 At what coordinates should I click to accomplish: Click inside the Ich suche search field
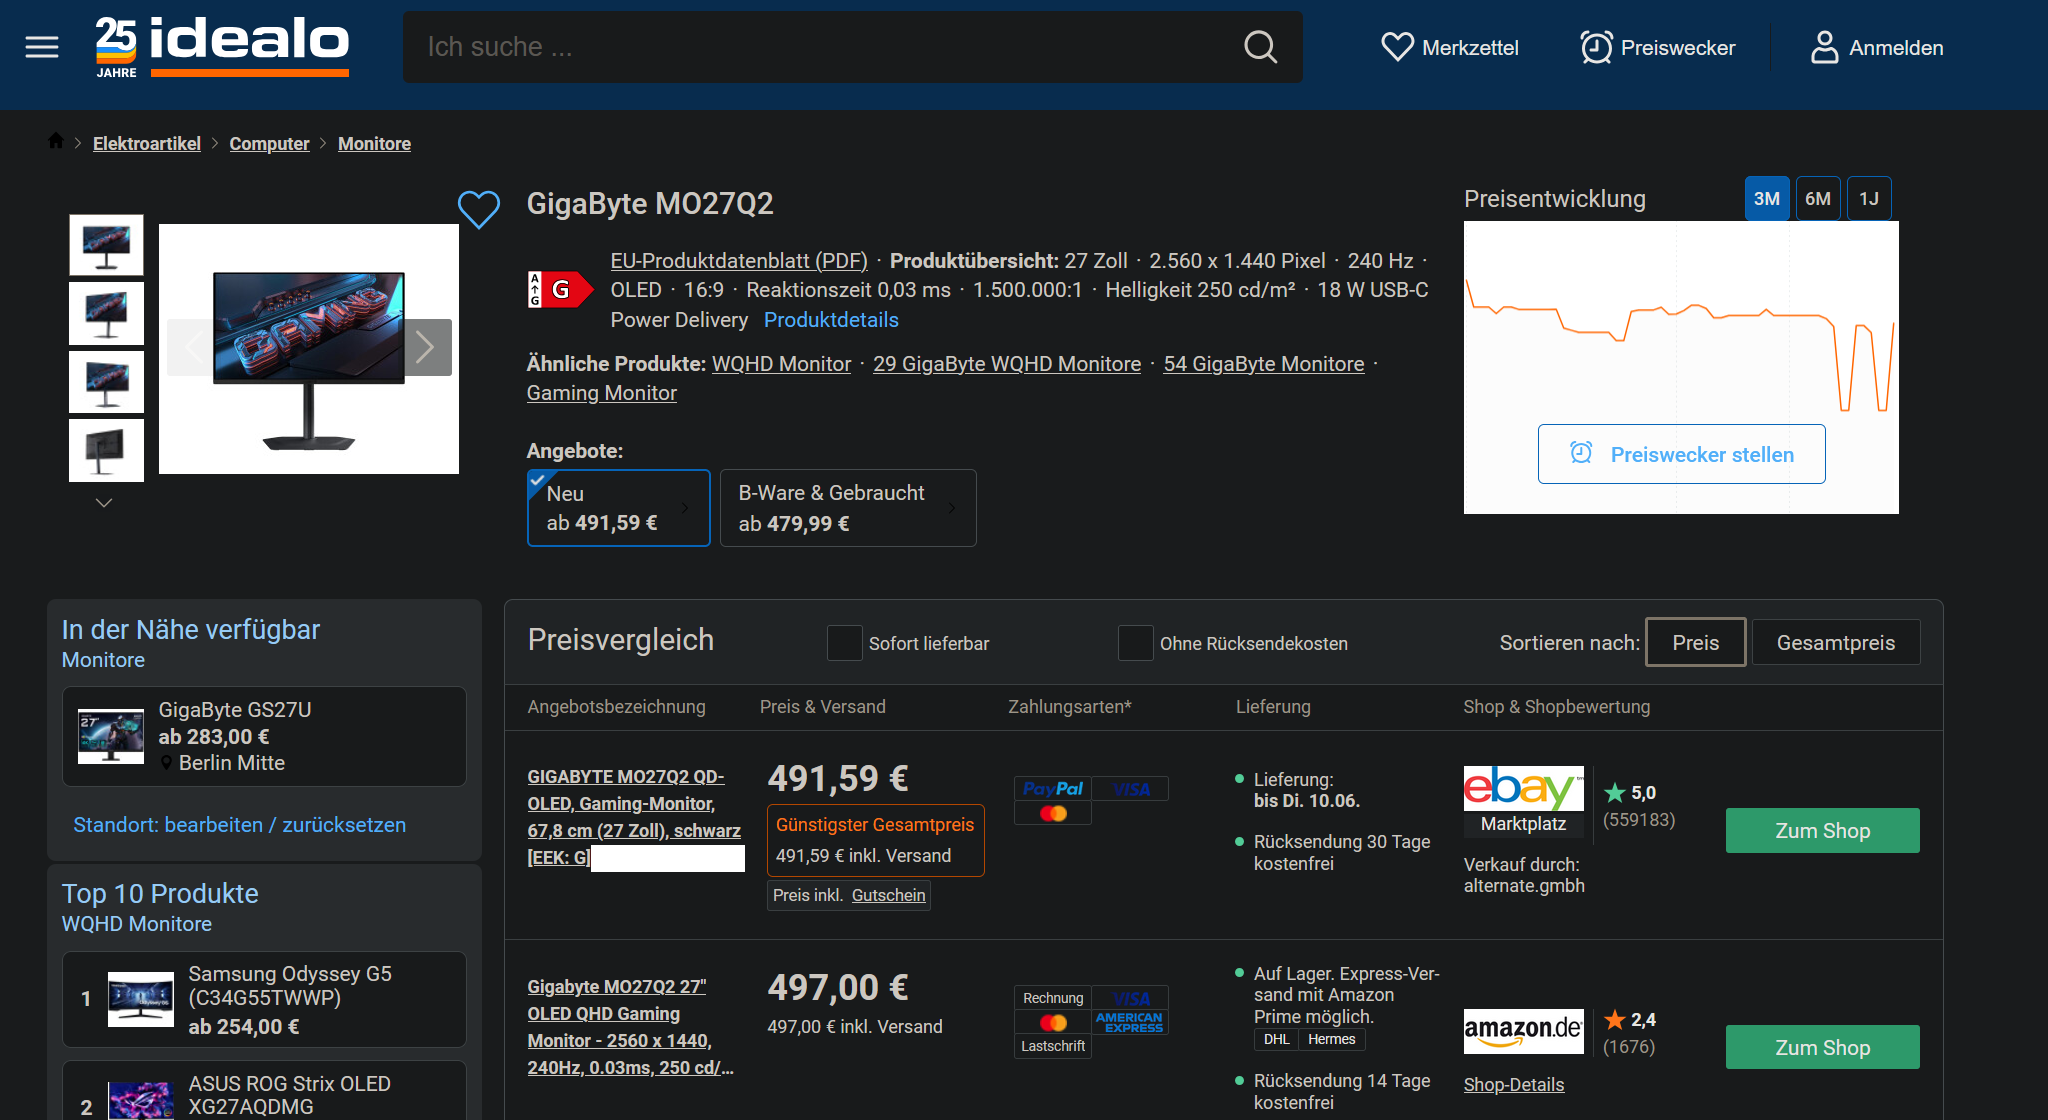click(800, 46)
